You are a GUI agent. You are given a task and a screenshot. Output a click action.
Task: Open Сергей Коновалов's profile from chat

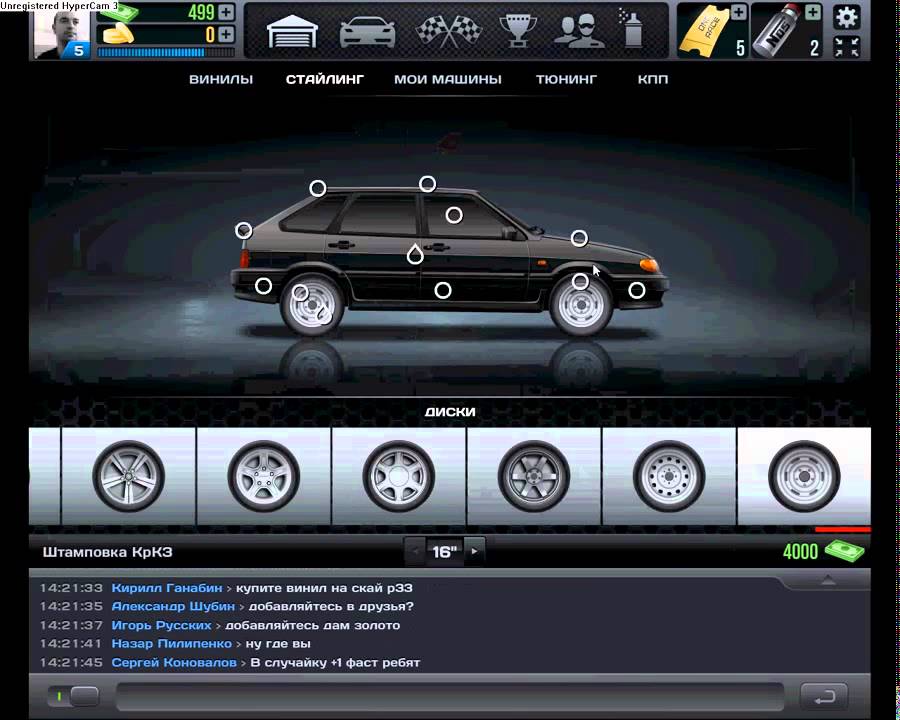[174, 663]
